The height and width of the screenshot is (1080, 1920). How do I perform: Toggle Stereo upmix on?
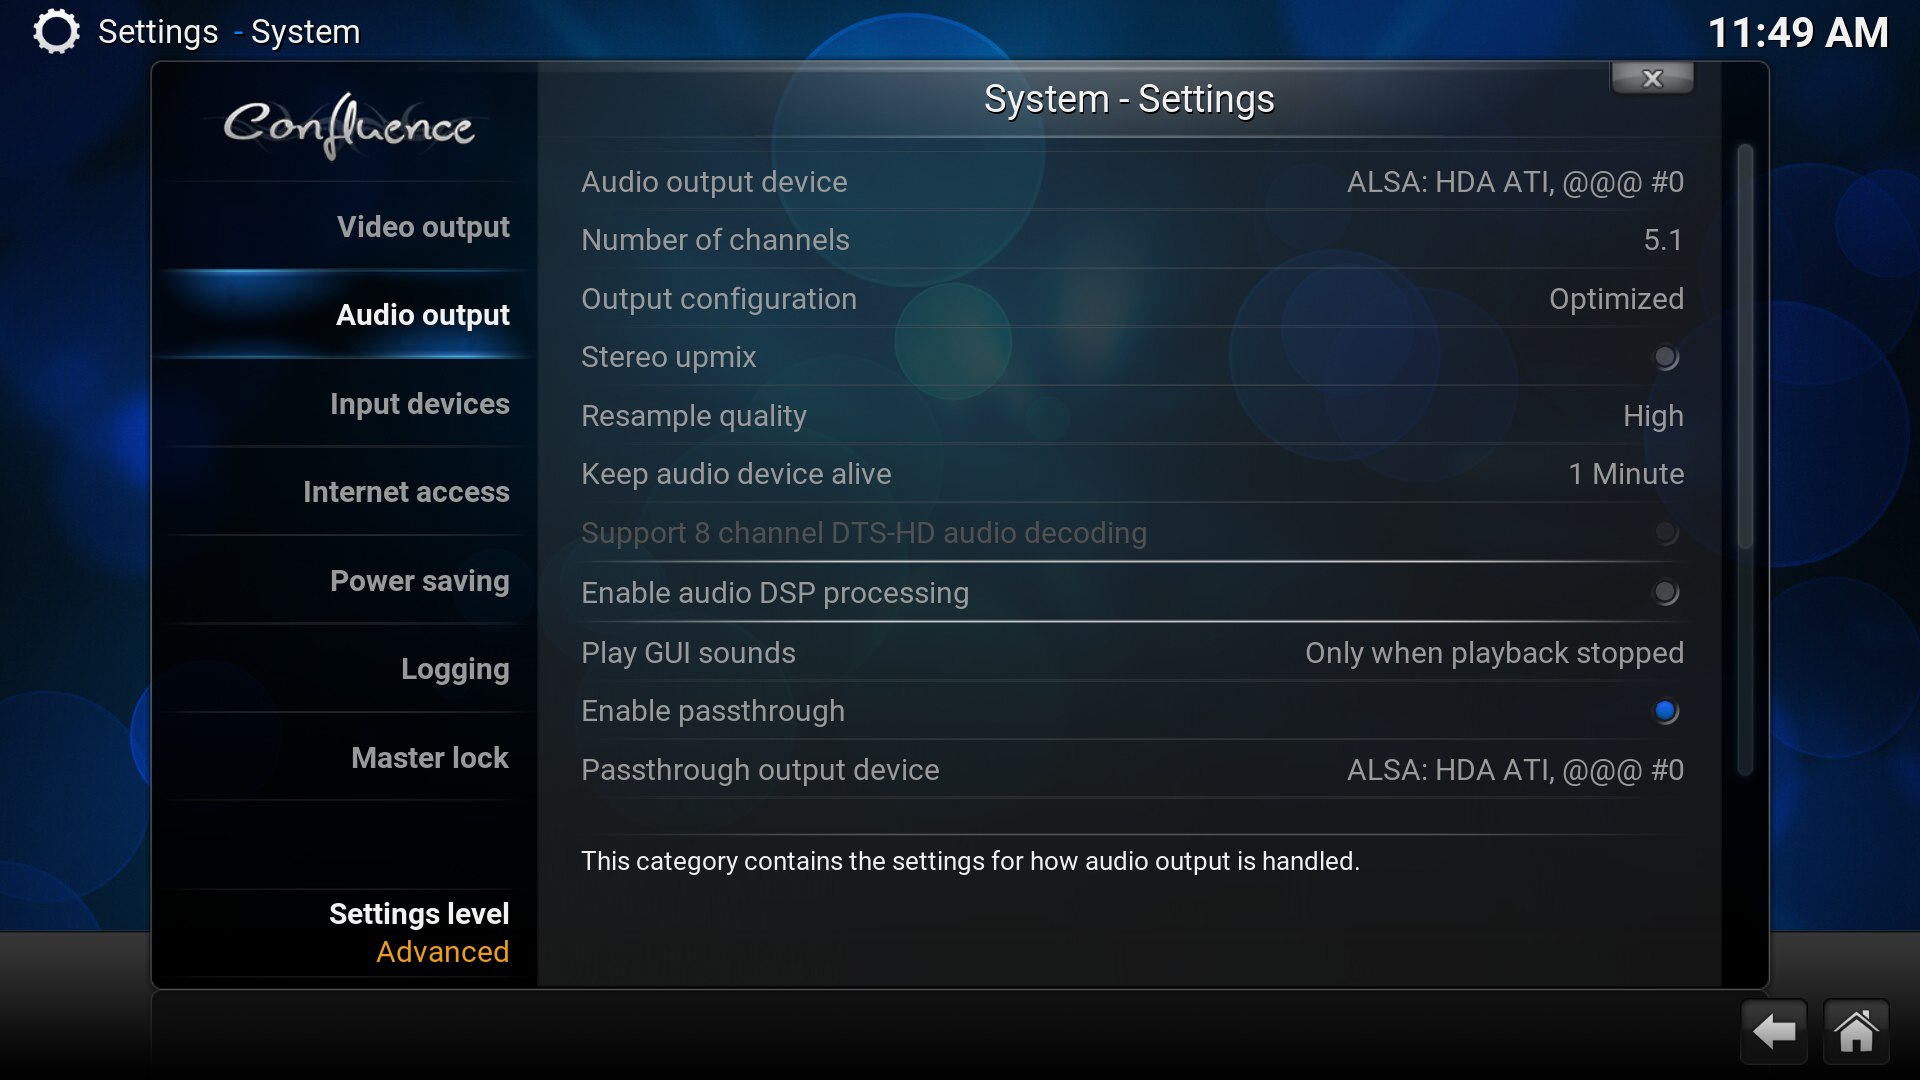[x=1665, y=358]
